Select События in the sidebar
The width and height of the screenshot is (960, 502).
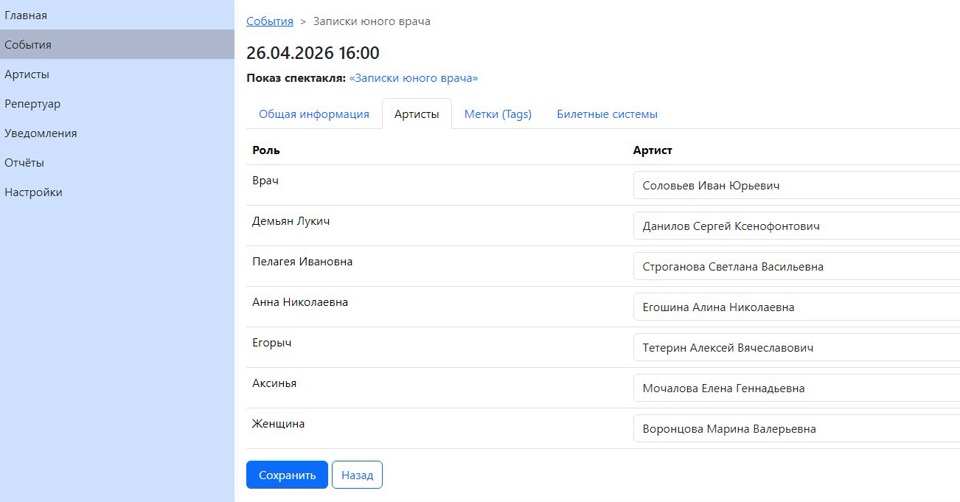[28, 45]
